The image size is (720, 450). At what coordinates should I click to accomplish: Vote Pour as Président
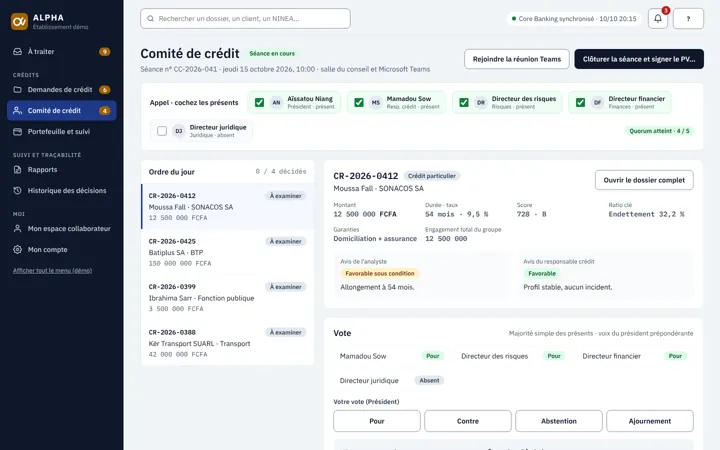click(x=377, y=421)
